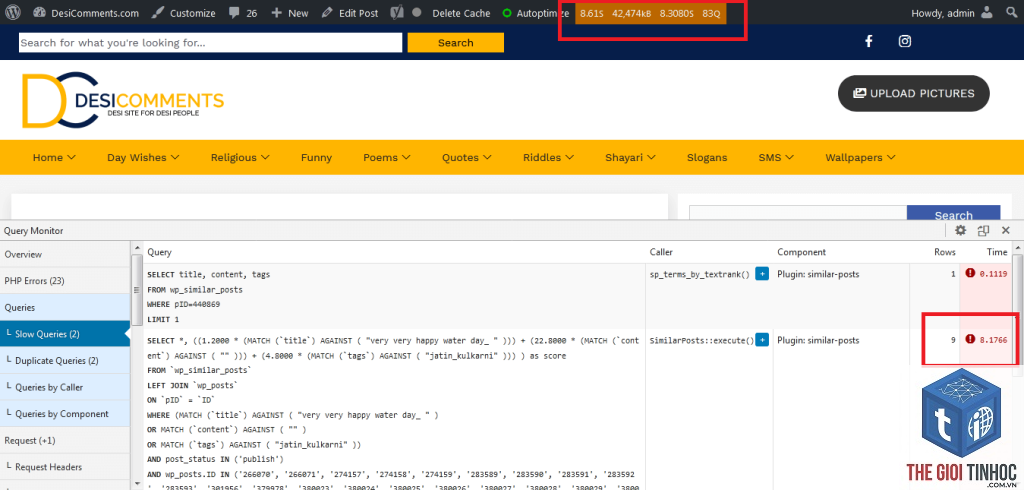Close the Query Monitor panel
The height and width of the screenshot is (490, 1024).
pyautogui.click(x=1006, y=230)
